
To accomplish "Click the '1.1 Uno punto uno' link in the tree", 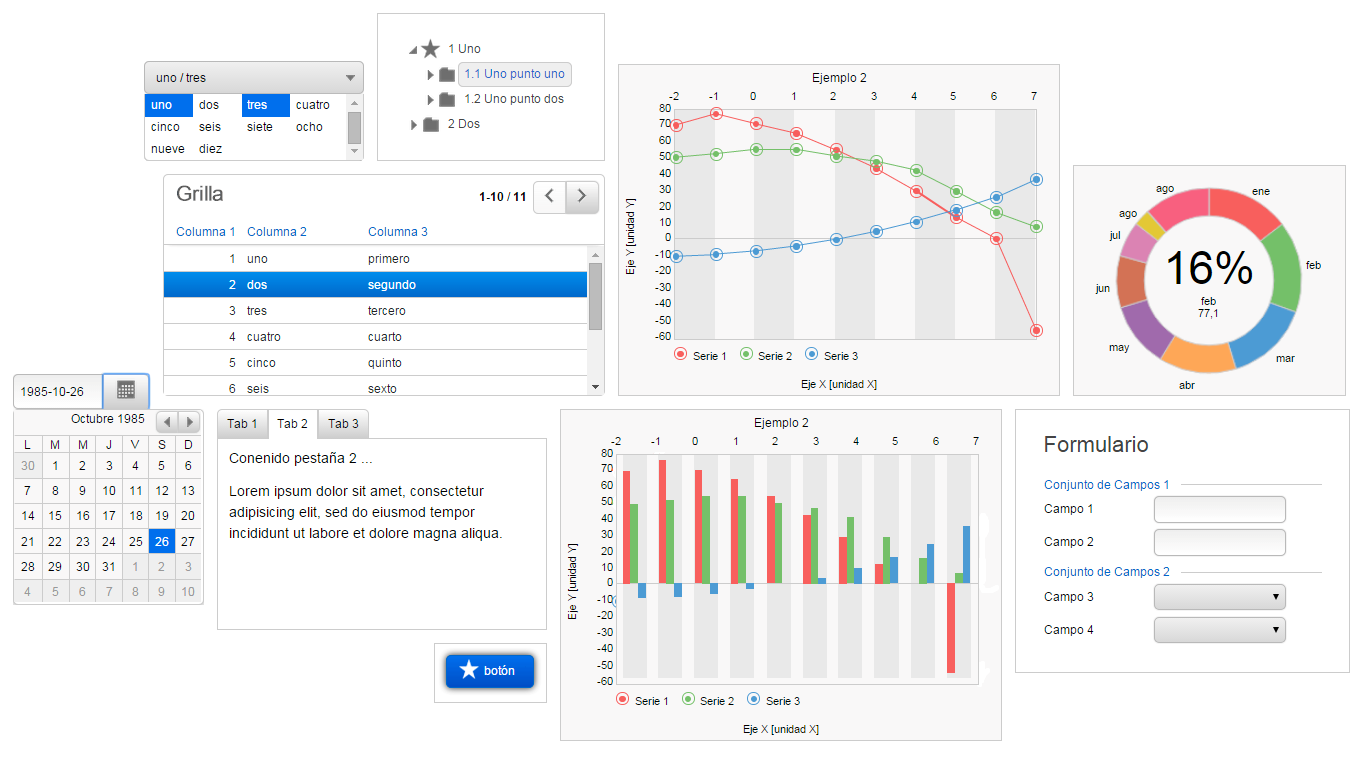I will point(513,73).
